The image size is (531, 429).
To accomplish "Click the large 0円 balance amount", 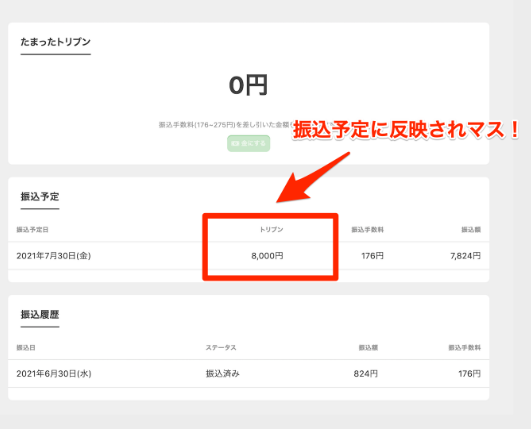I will point(249,85).
